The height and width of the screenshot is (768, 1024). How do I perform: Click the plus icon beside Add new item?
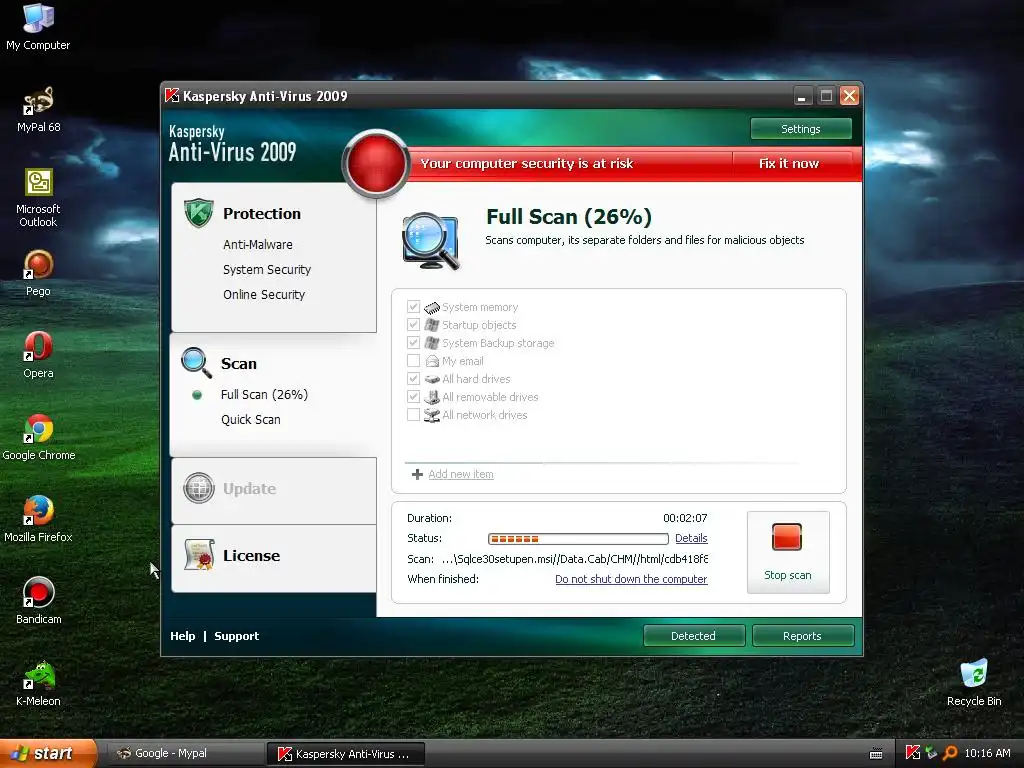coord(417,474)
